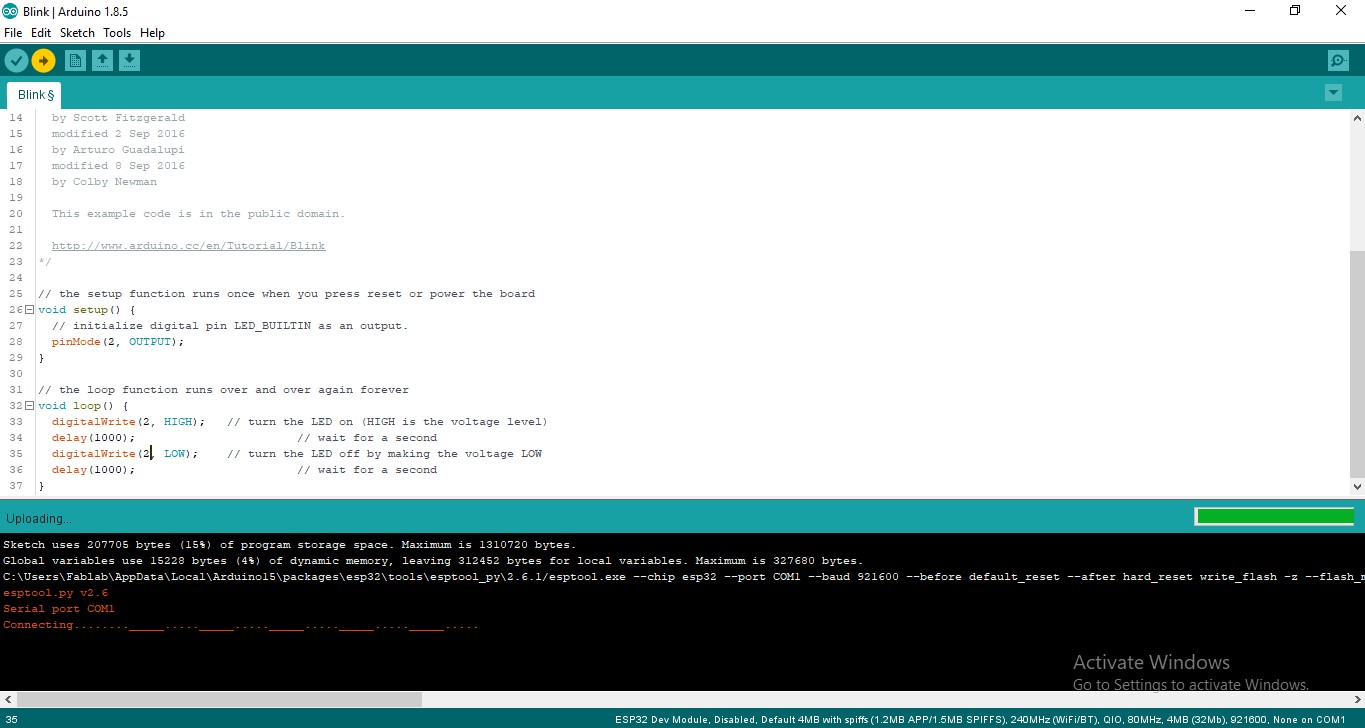The image size is (1365, 728).
Task: Collapse the setup() function fold marker
Action: [29, 310]
